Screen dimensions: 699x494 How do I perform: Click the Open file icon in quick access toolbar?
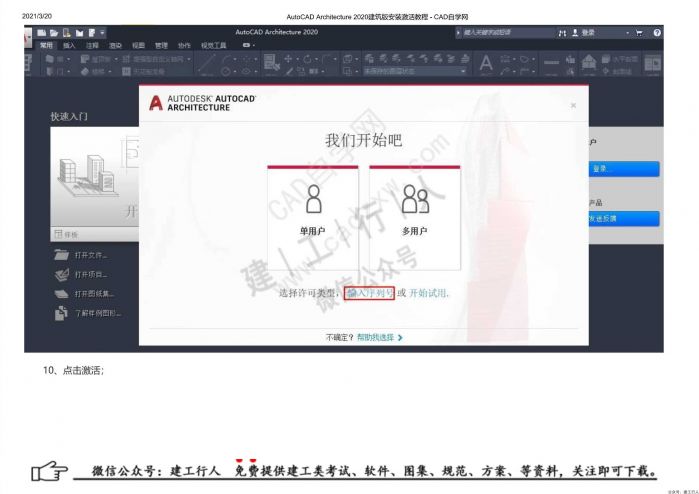[54, 33]
